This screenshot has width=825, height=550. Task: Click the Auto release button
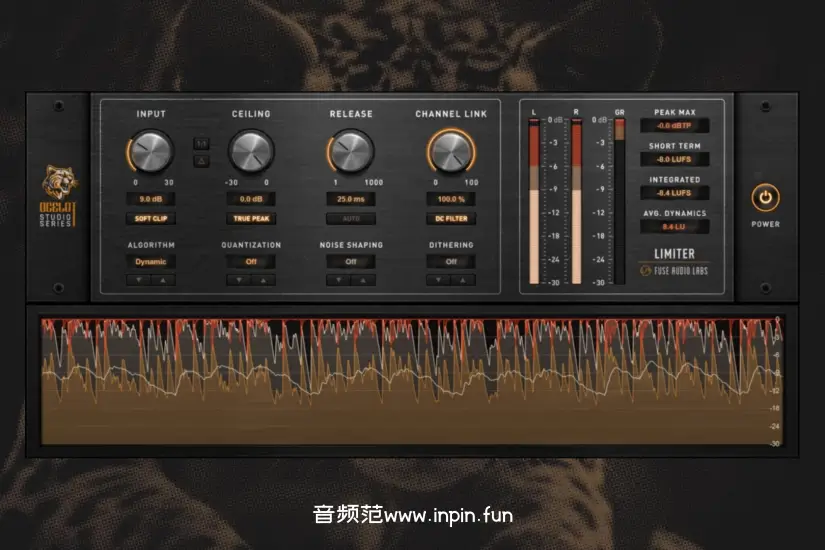(x=351, y=218)
